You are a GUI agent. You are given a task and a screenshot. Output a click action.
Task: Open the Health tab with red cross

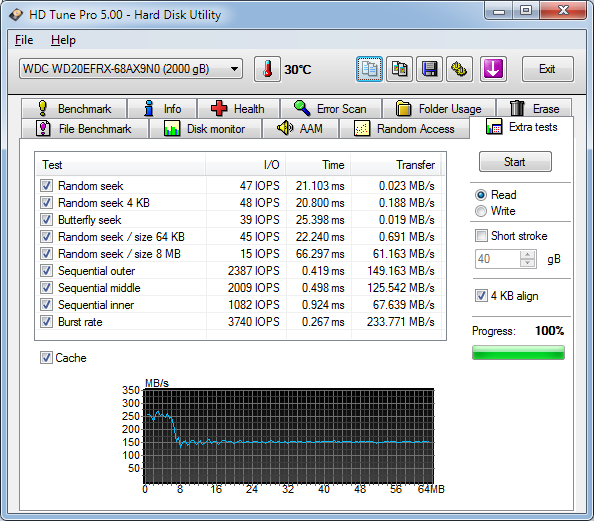point(239,109)
